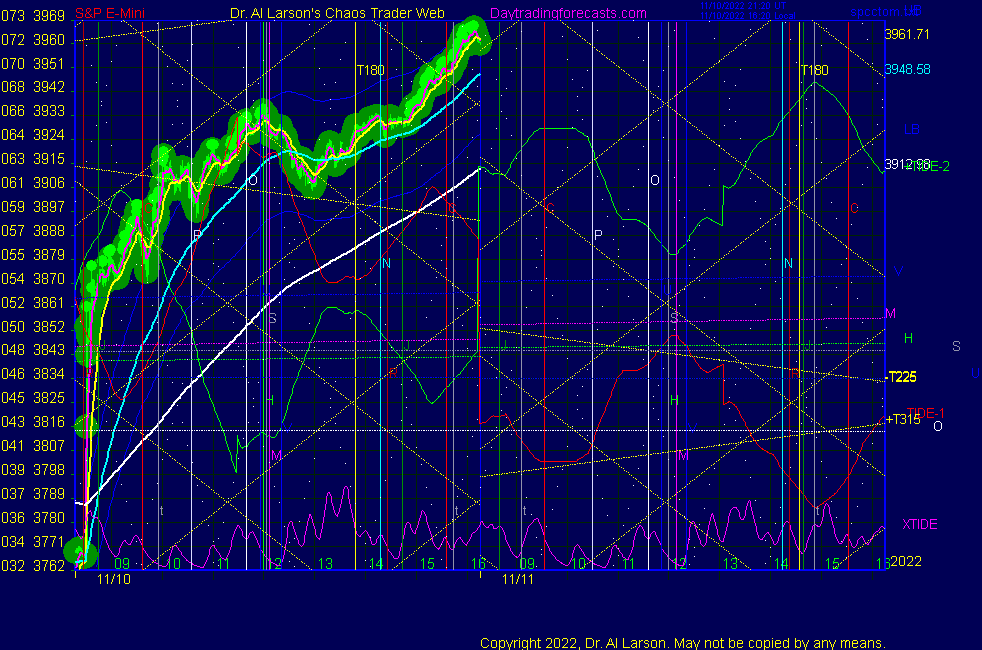Image resolution: width=982 pixels, height=650 pixels.
Task: Click the blue LB label on right edge
Action: (x=911, y=130)
